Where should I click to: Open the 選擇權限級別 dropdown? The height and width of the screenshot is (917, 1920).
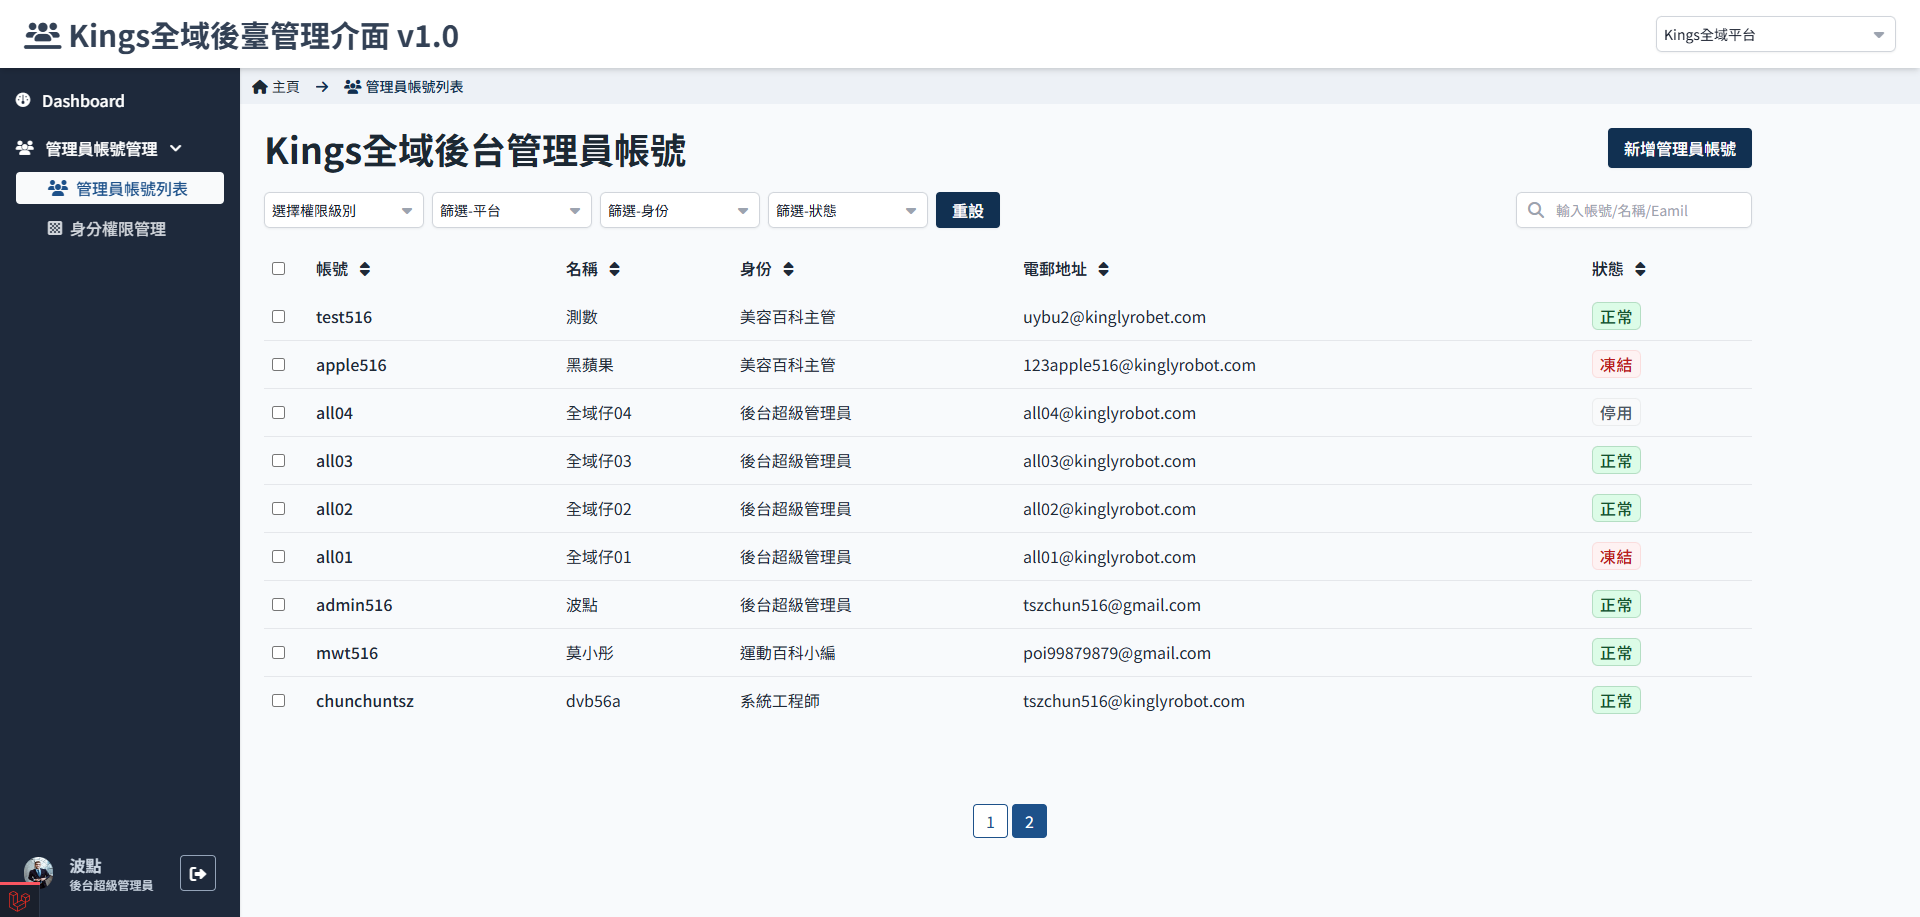344,210
